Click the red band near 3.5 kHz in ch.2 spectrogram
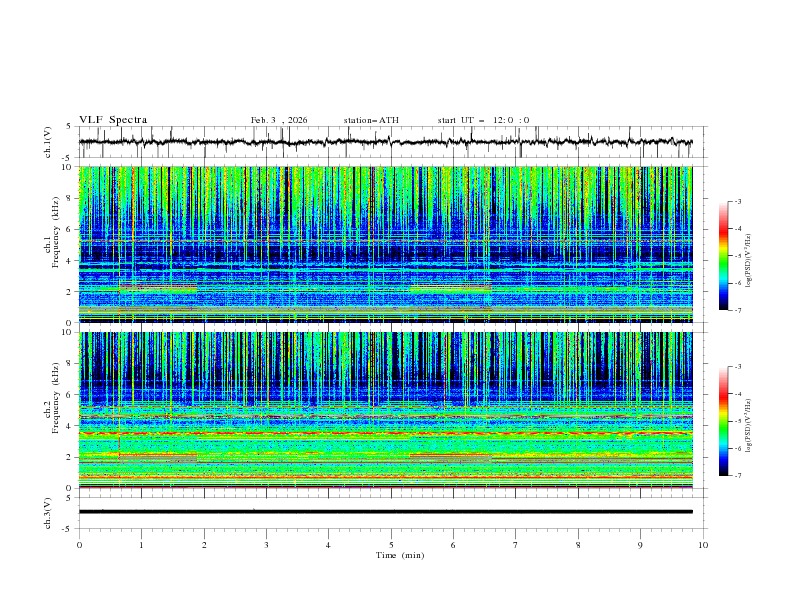The image size is (792, 612). tap(385, 433)
